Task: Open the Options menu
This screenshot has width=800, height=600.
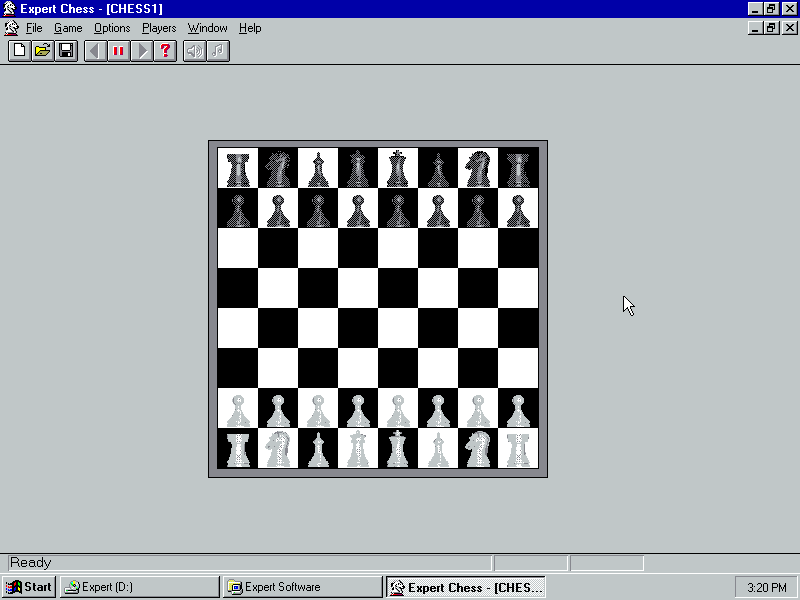Action: point(112,28)
